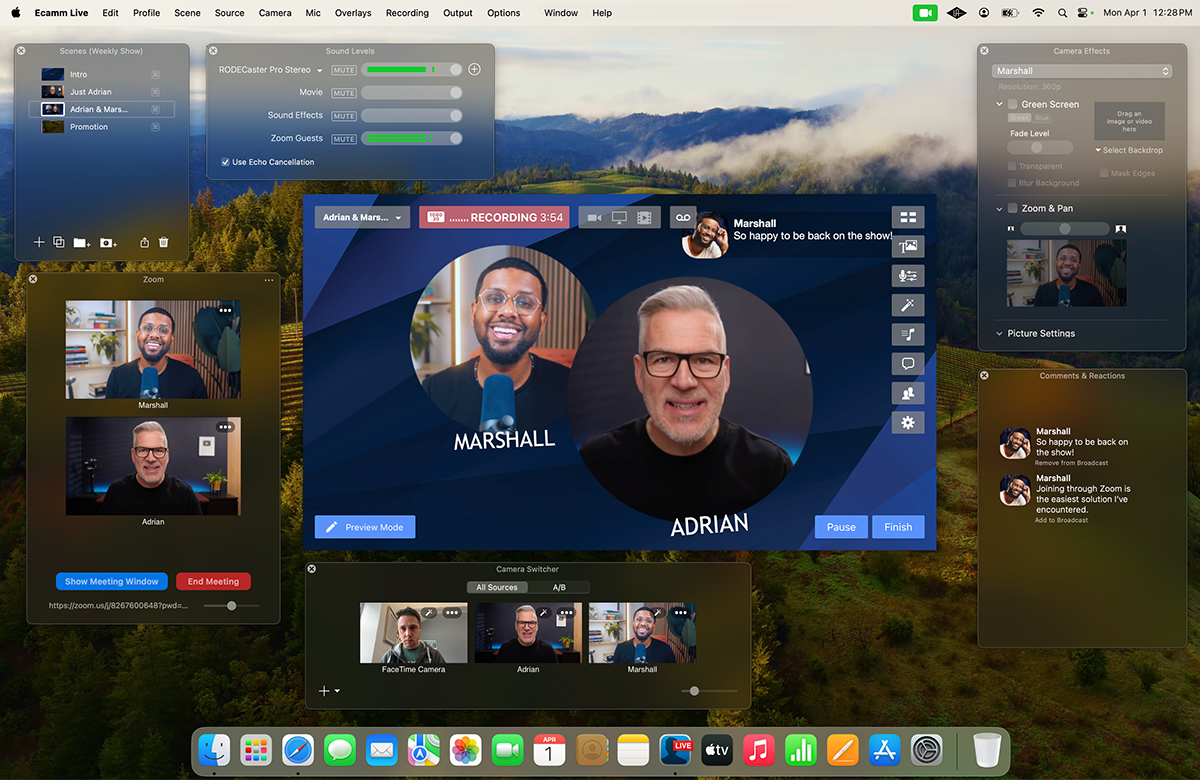The width and height of the screenshot is (1200, 780).
Task: Enable Use Echo Cancellation
Action: point(225,161)
